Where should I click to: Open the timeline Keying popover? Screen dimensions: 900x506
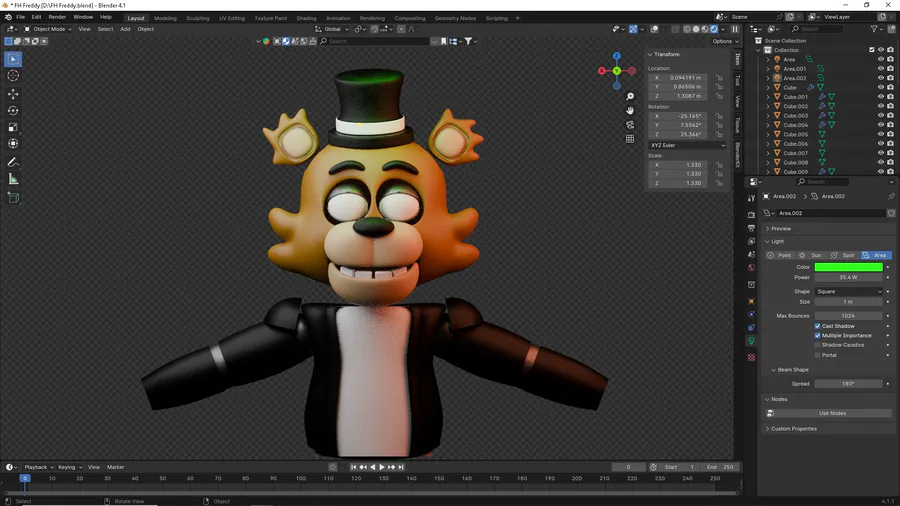tap(69, 467)
